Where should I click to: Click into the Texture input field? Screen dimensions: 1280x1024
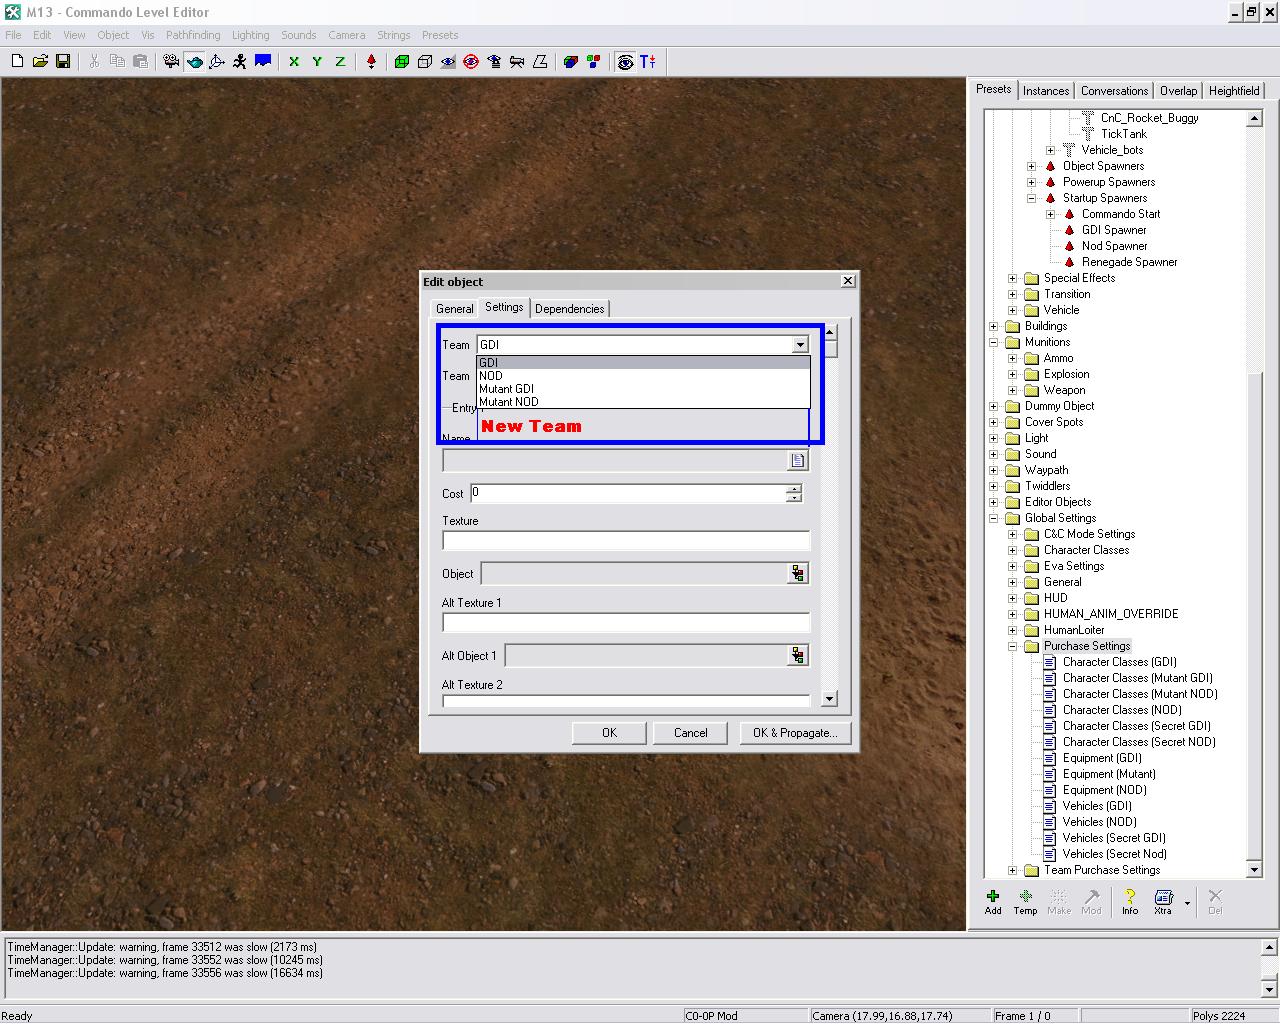tap(625, 541)
